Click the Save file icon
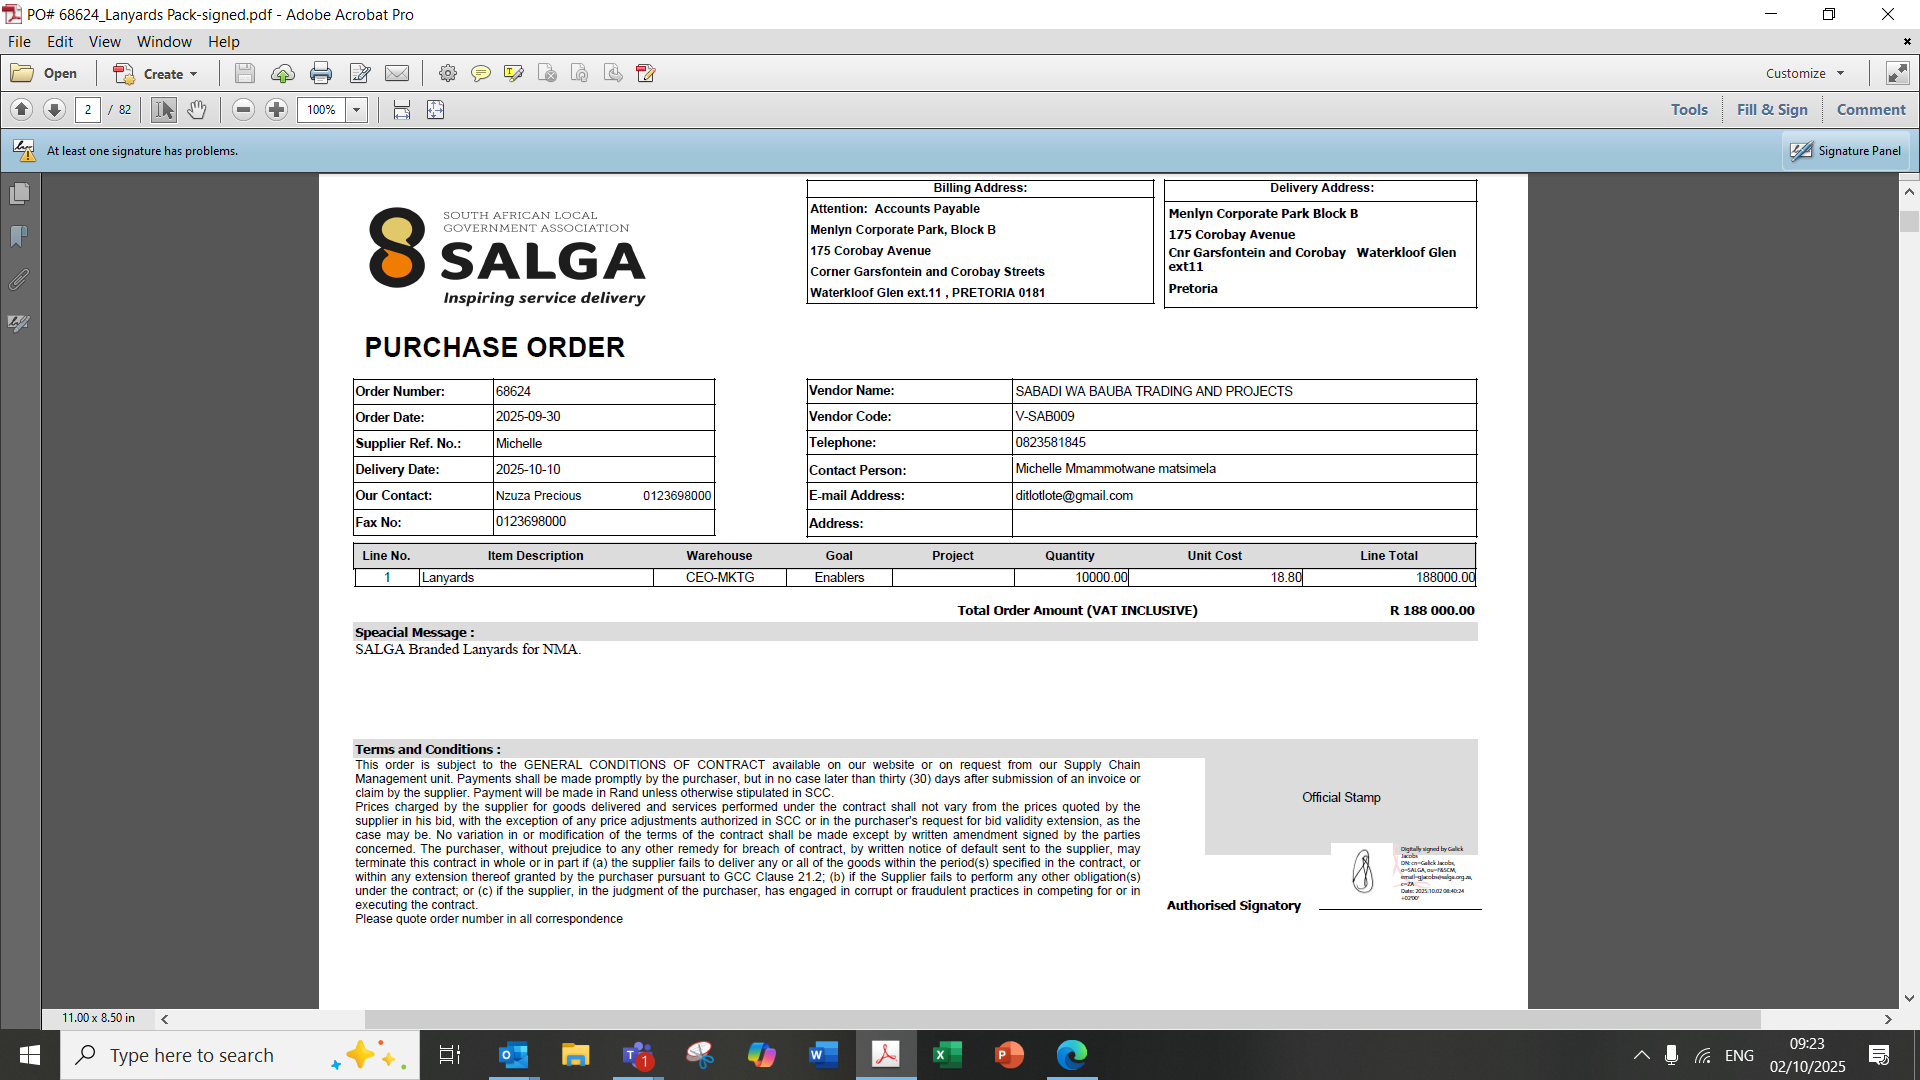Image resolution: width=1920 pixels, height=1080 pixels. [x=245, y=73]
